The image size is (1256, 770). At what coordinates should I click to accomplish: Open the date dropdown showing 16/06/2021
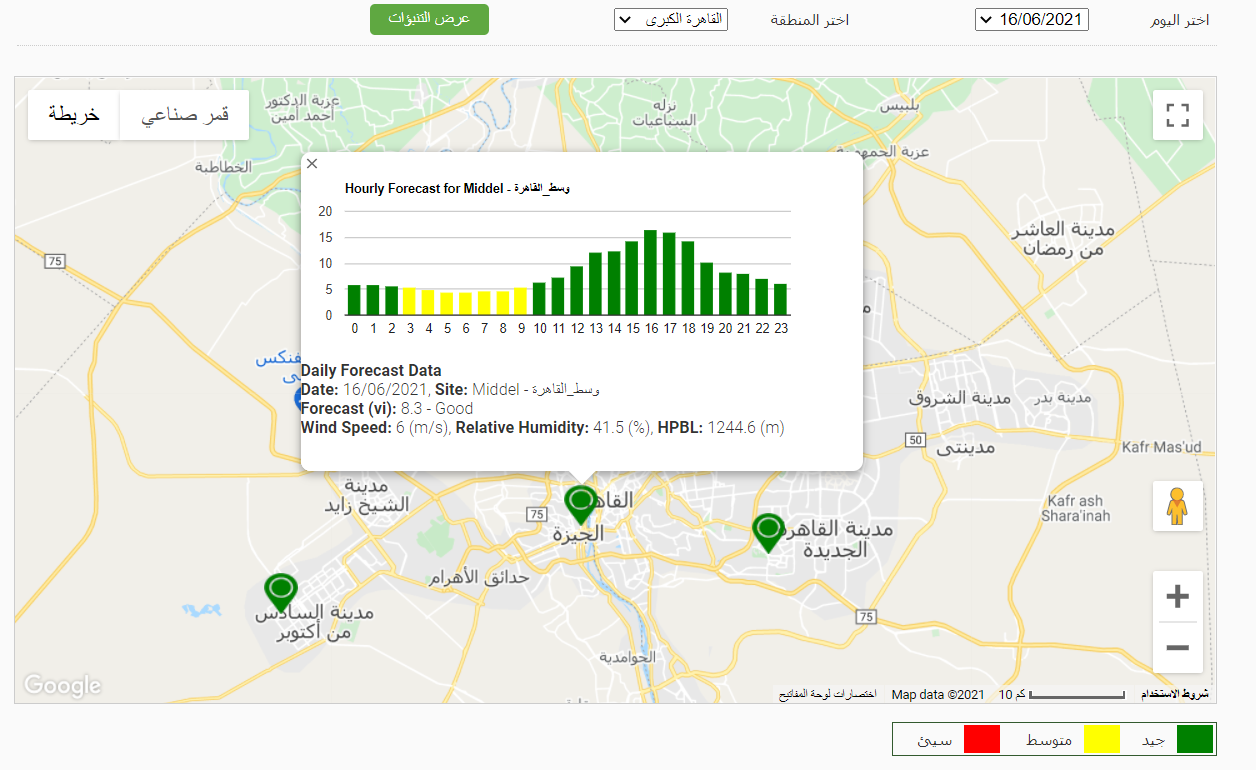(x=1031, y=20)
